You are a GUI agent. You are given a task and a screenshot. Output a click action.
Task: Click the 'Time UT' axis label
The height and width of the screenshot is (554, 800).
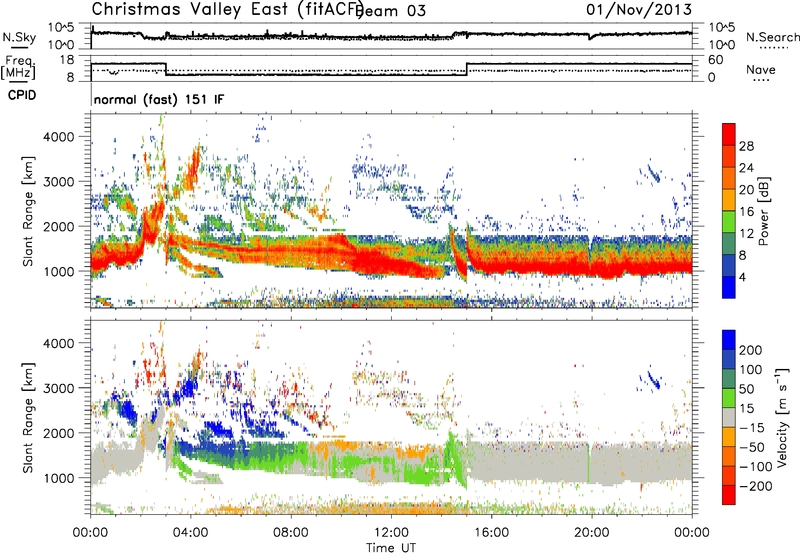[391, 547]
